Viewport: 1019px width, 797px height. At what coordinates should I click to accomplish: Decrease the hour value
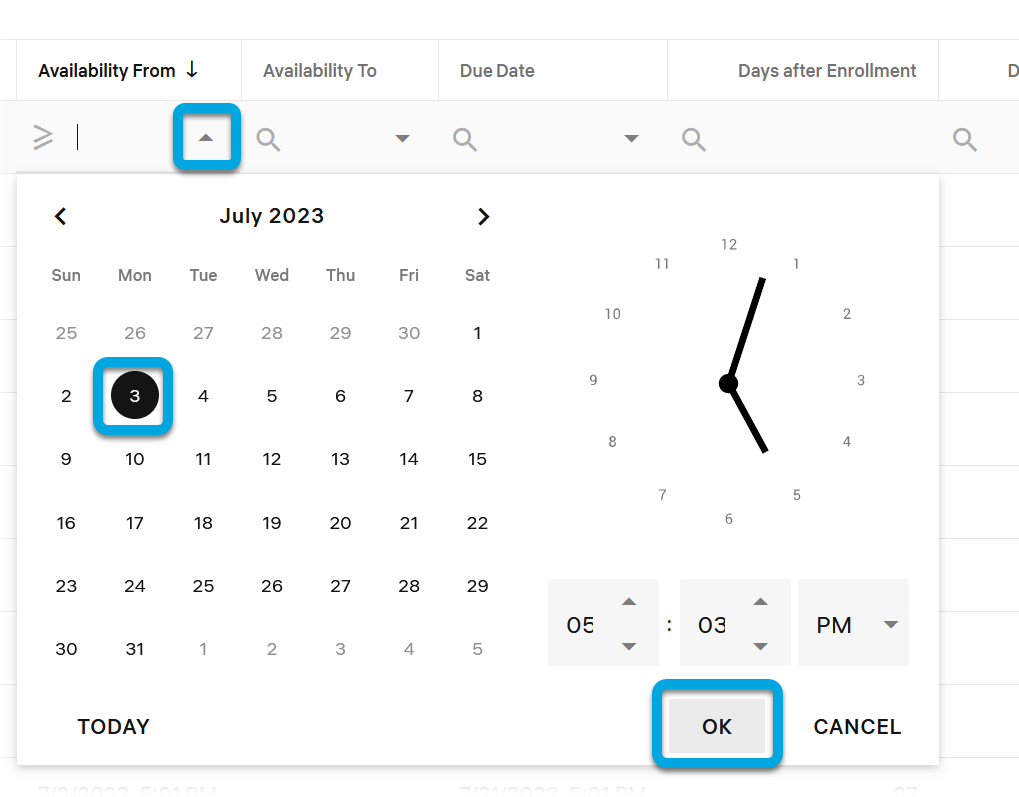(x=629, y=647)
